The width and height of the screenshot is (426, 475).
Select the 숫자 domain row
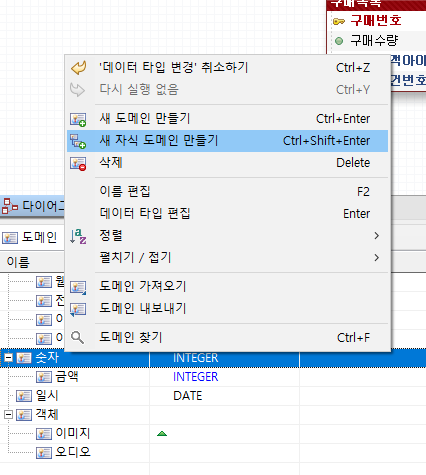click(213, 358)
